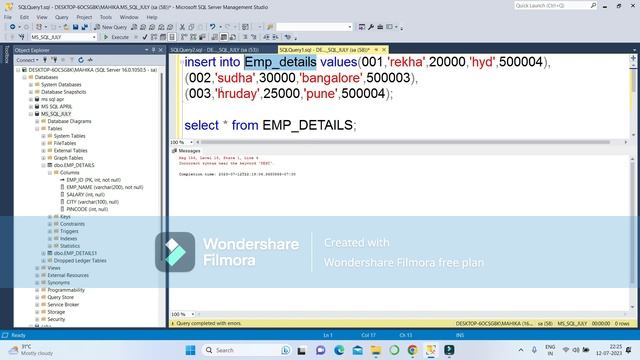Click the Open File folder icon

point(66,27)
